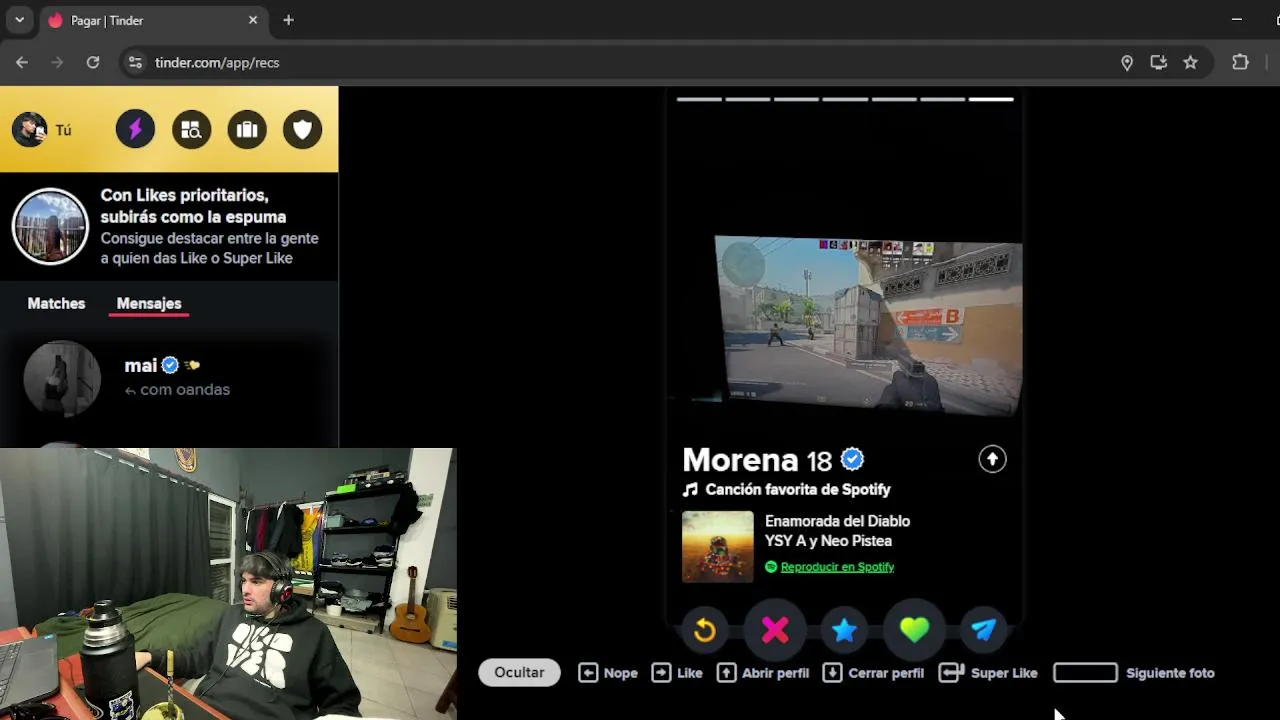Image resolution: width=1280 pixels, height=720 pixels.
Task: Click the yellow Rewind arrow button
Action: point(705,629)
